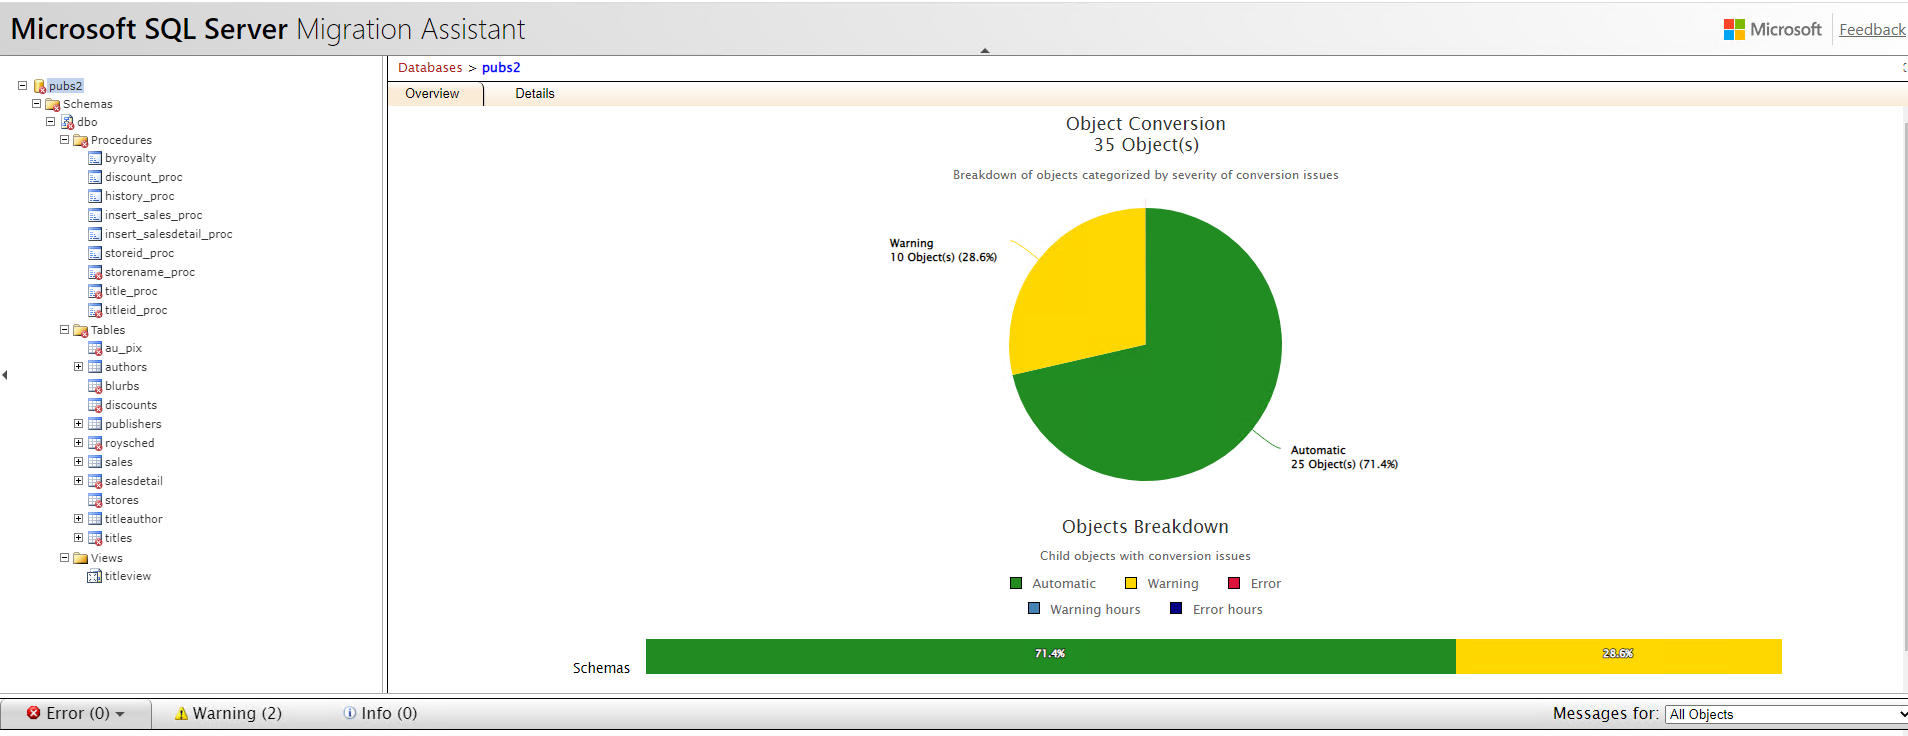Image resolution: width=1908 pixels, height=736 pixels.
Task: Show Error (0) messages
Action: pos(76,714)
